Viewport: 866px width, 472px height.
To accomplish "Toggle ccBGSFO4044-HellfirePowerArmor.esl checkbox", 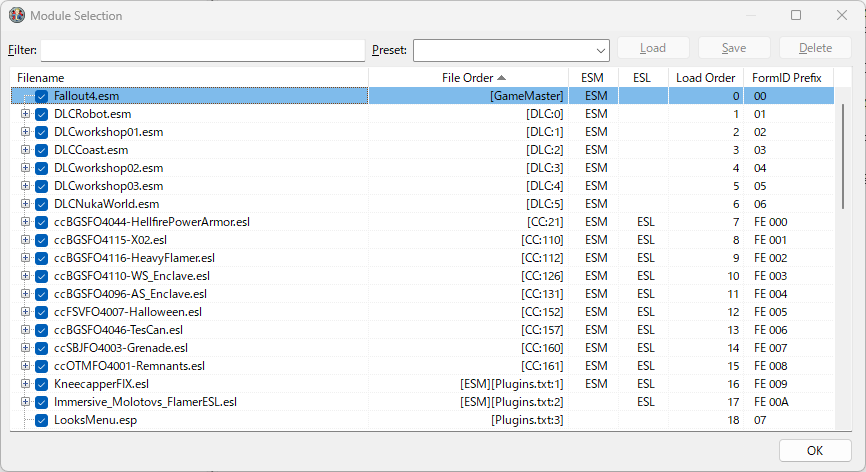I will coord(41,222).
